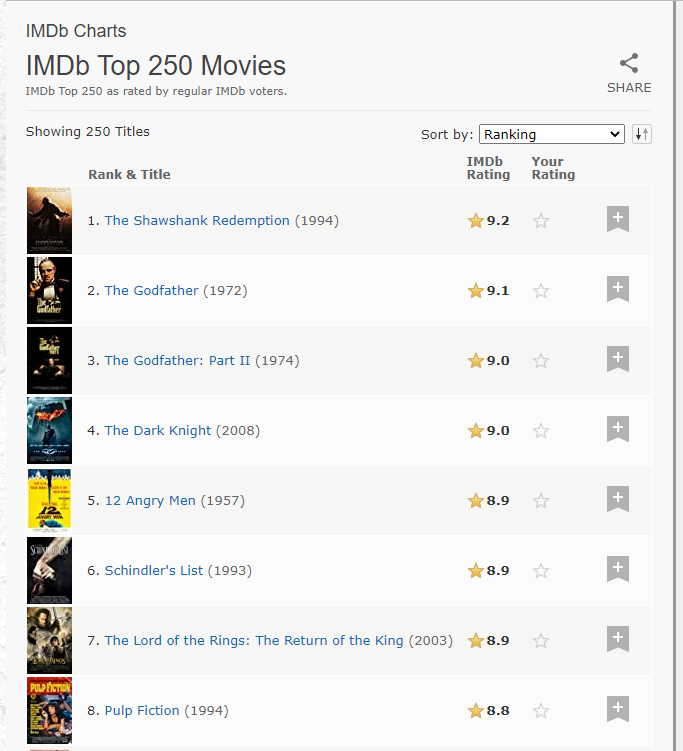
Task: Click the 12 Angry Men poster thumbnail
Action: 49,500
